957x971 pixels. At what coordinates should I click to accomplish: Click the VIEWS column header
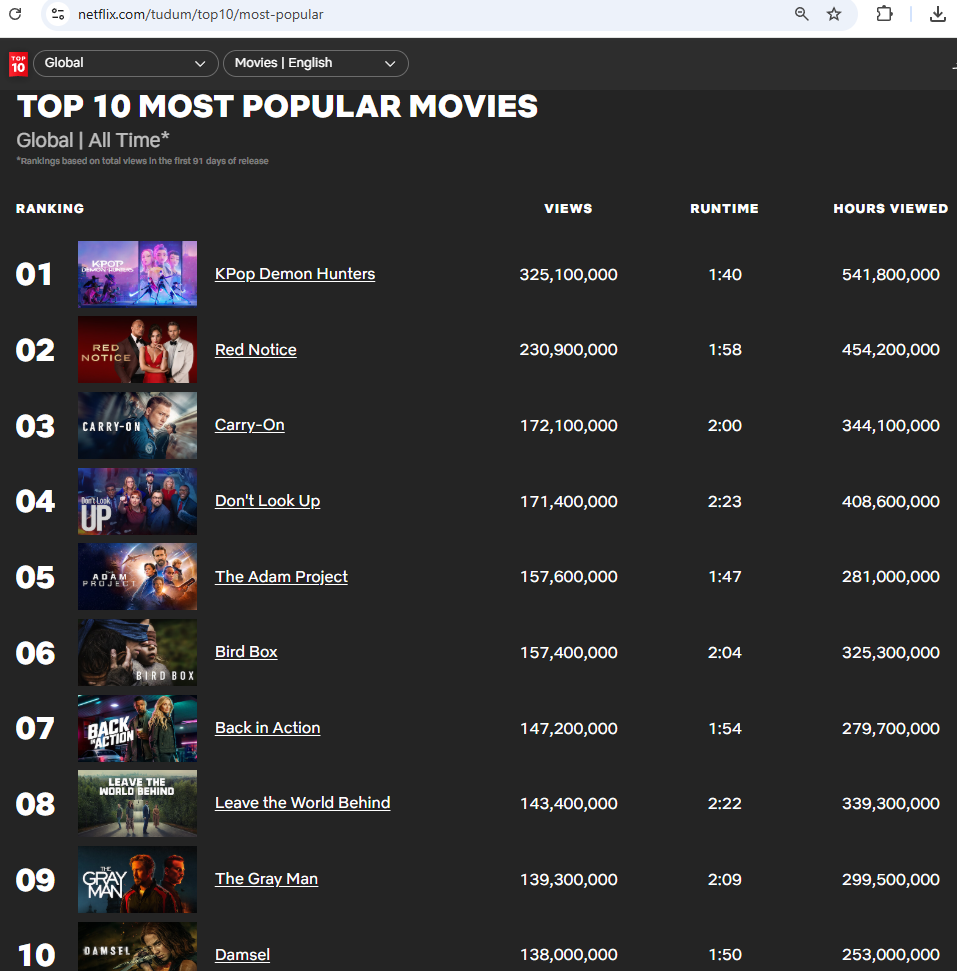tap(568, 209)
